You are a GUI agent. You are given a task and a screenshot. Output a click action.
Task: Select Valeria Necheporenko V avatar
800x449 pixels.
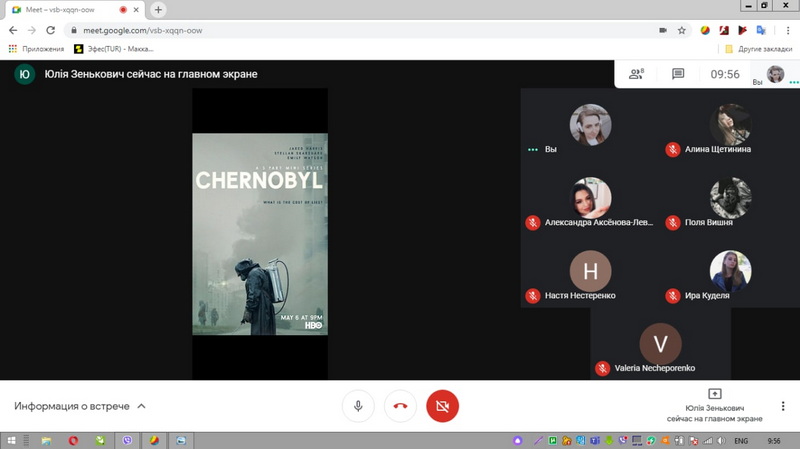(x=660, y=344)
